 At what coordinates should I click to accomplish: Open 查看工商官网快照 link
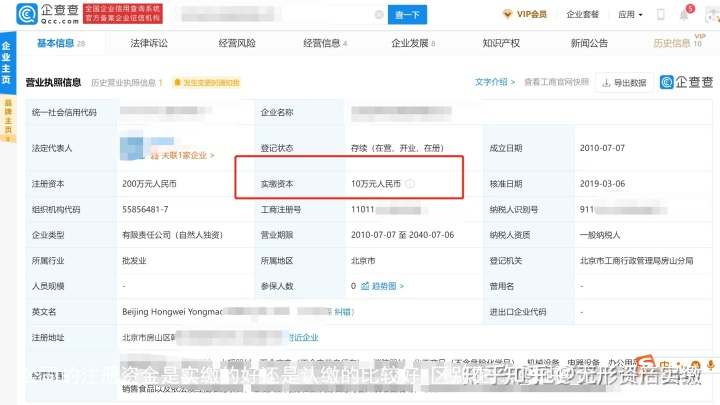click(556, 82)
